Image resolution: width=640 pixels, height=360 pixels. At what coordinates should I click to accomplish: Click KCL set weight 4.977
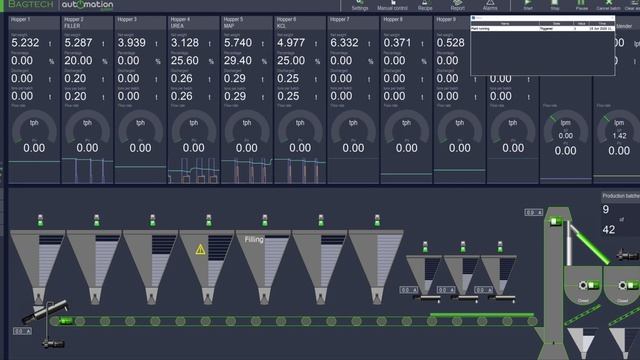(x=291, y=43)
